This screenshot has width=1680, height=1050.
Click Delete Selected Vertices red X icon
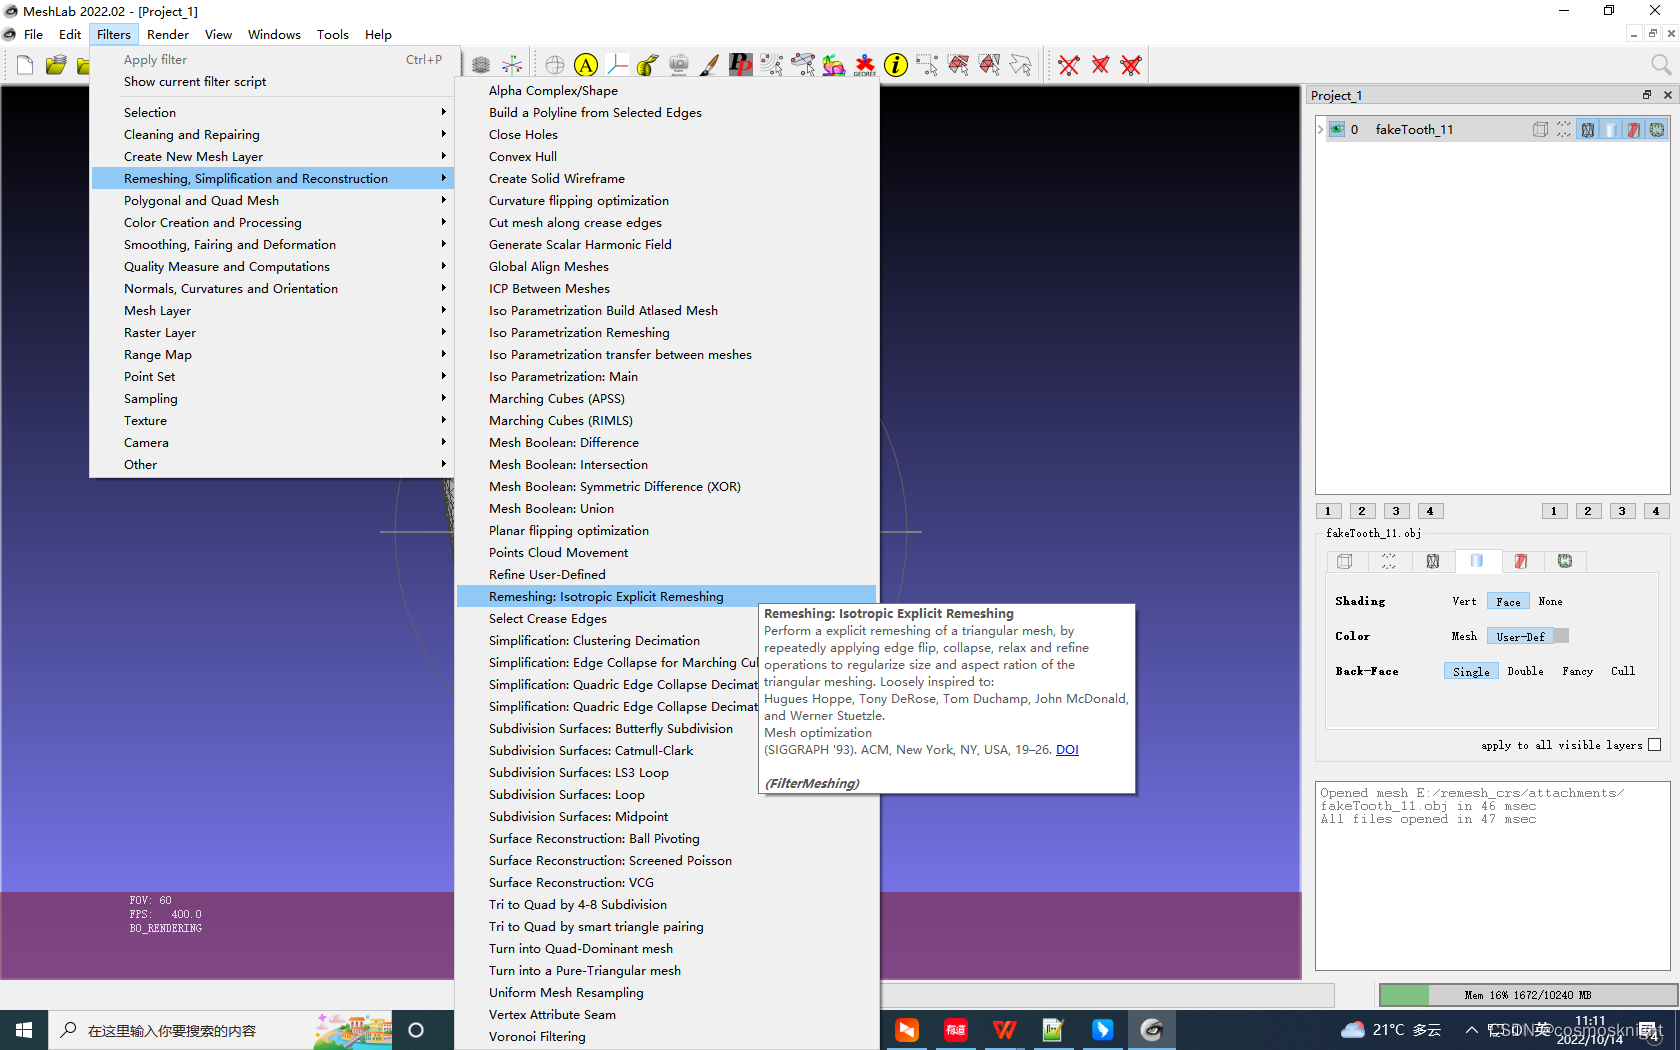(1069, 65)
